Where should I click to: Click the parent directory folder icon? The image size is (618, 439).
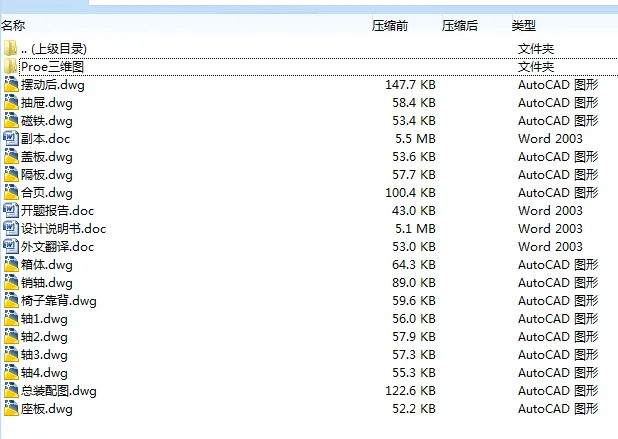click(x=11, y=48)
